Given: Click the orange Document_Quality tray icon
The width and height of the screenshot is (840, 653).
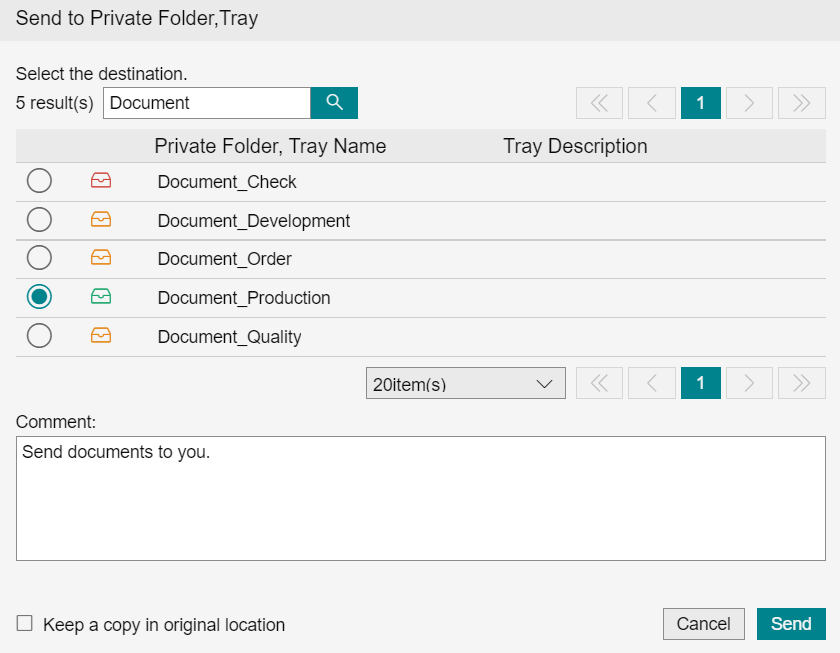Looking at the screenshot, I should [101, 336].
